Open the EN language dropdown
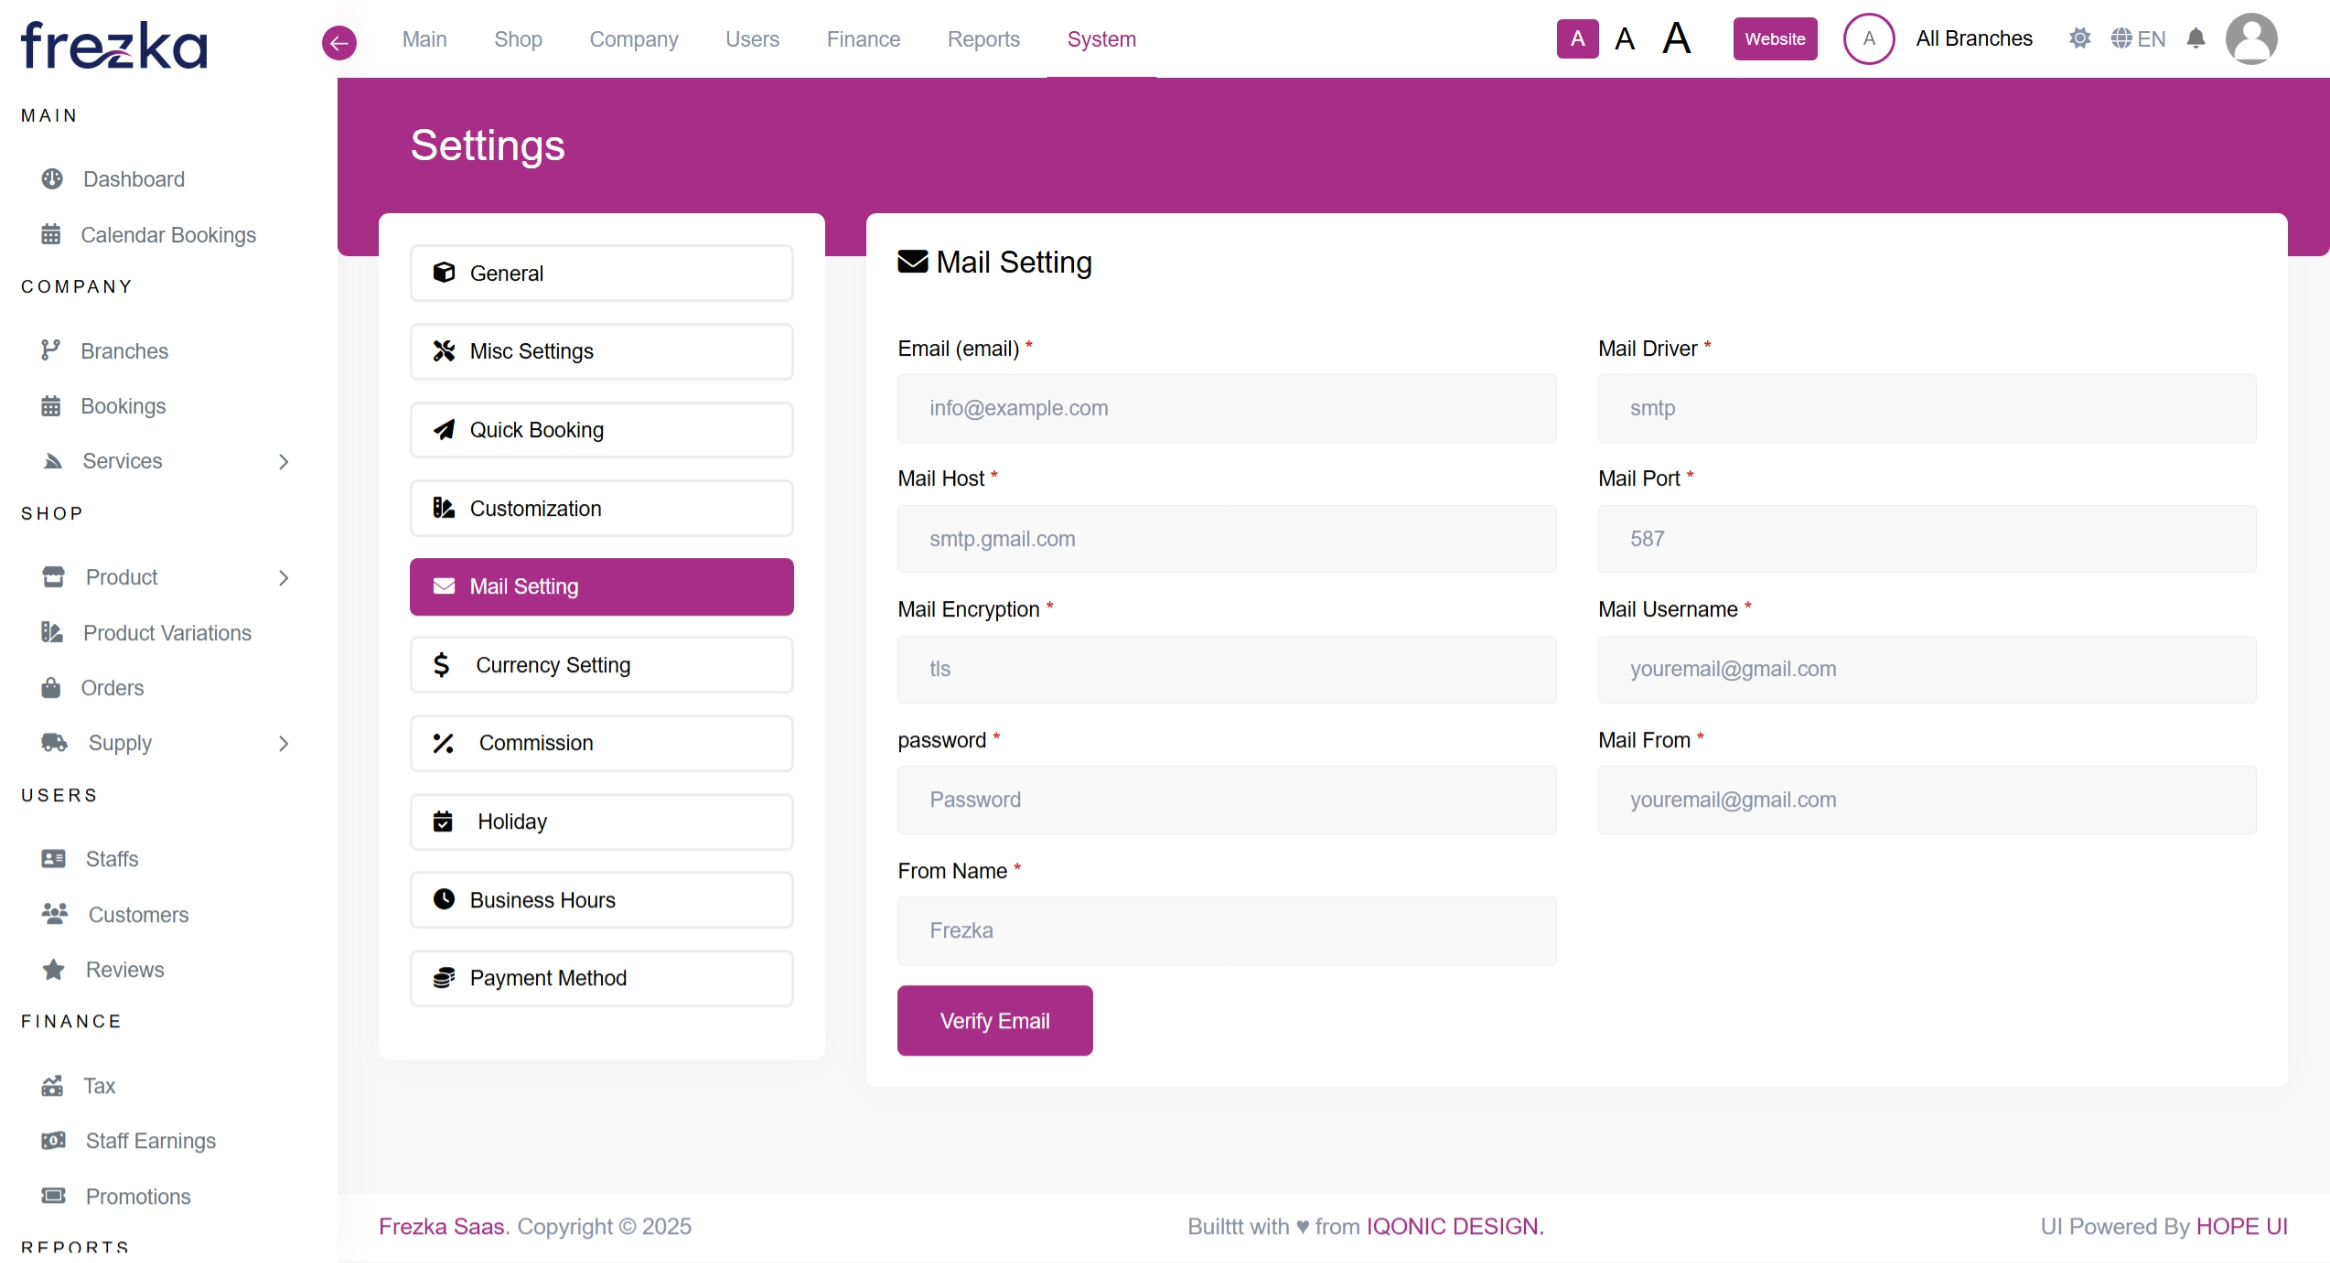Screen dimensions: 2330x1263 [x=2138, y=39]
